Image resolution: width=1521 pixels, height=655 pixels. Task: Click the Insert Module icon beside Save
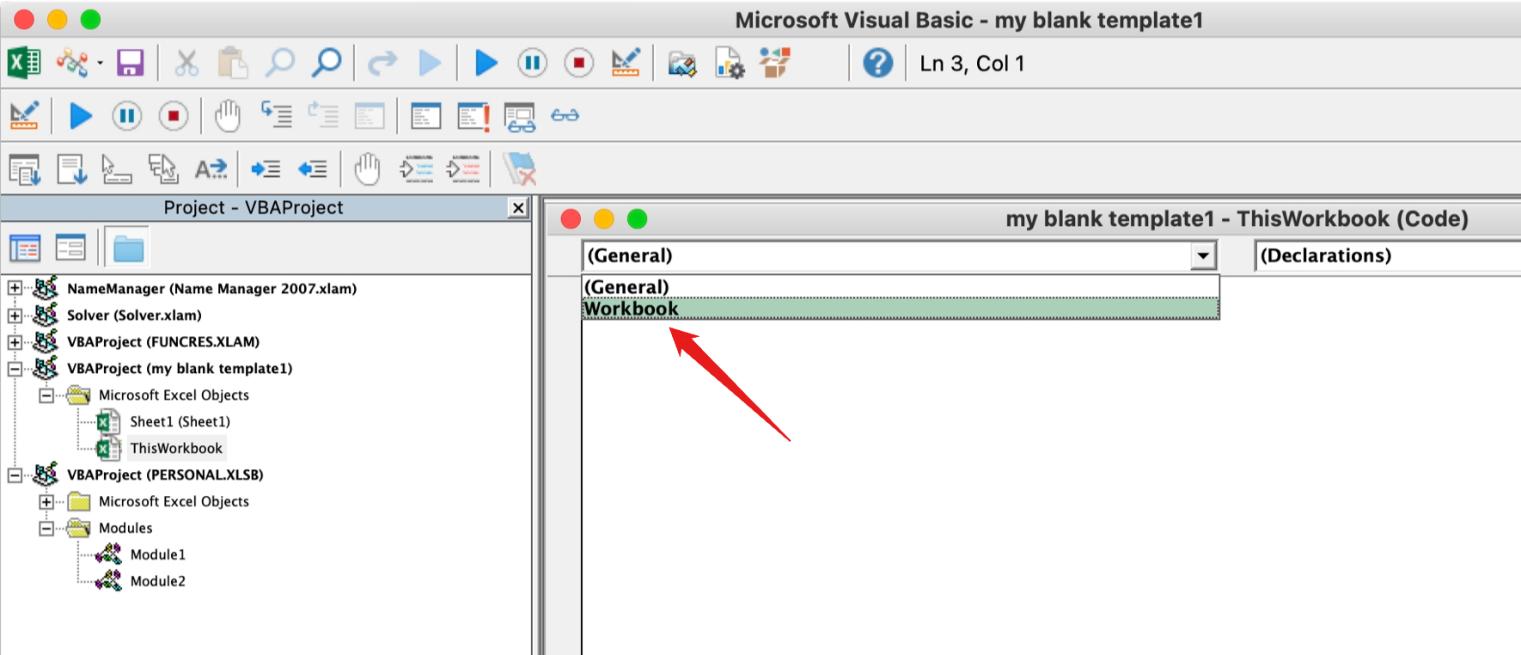pyautogui.click(x=73, y=64)
